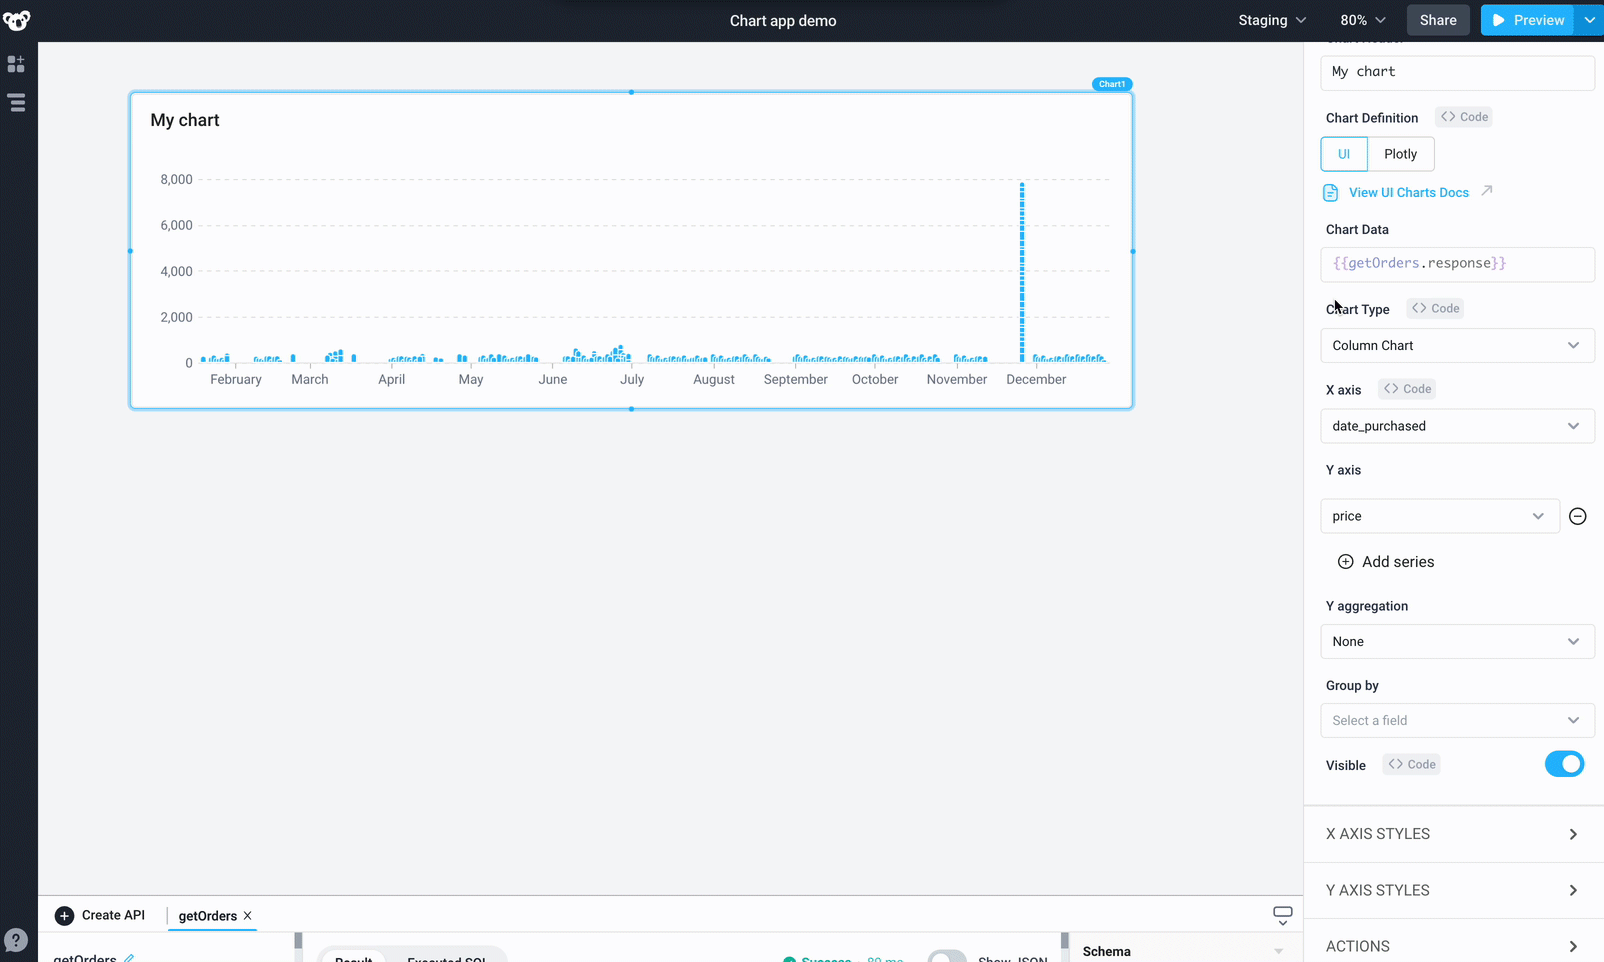Image resolution: width=1604 pixels, height=962 pixels.
Task: Select UI chart definition mode
Action: point(1343,154)
